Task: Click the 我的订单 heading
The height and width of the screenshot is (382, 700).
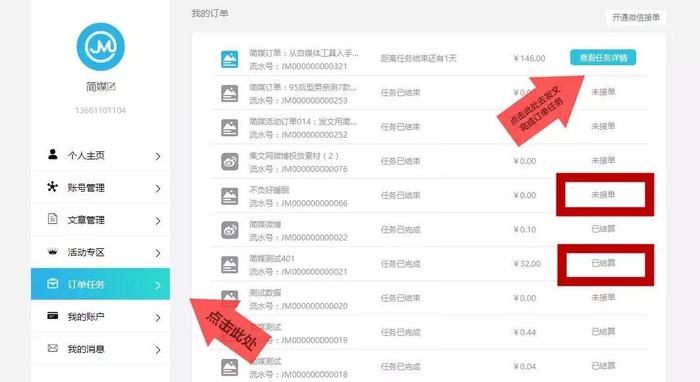Action: click(210, 13)
